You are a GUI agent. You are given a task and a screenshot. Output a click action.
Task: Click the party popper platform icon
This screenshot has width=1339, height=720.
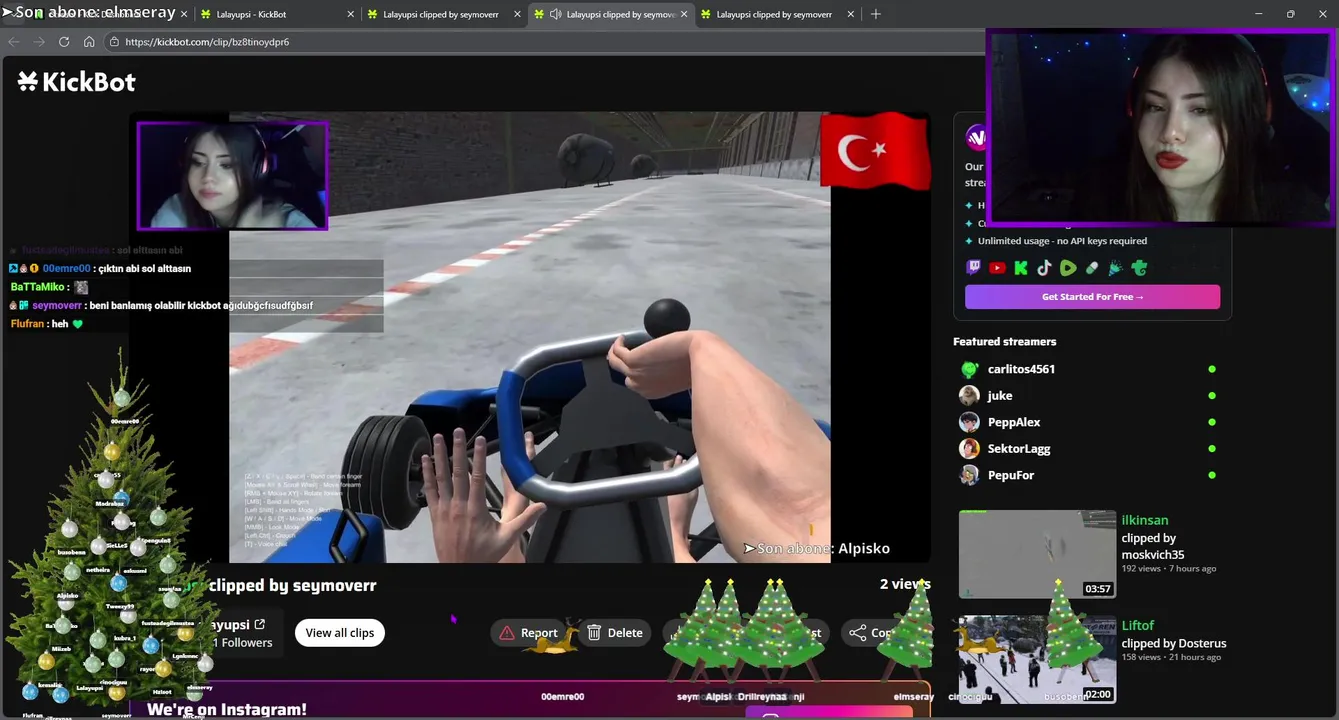(1115, 268)
